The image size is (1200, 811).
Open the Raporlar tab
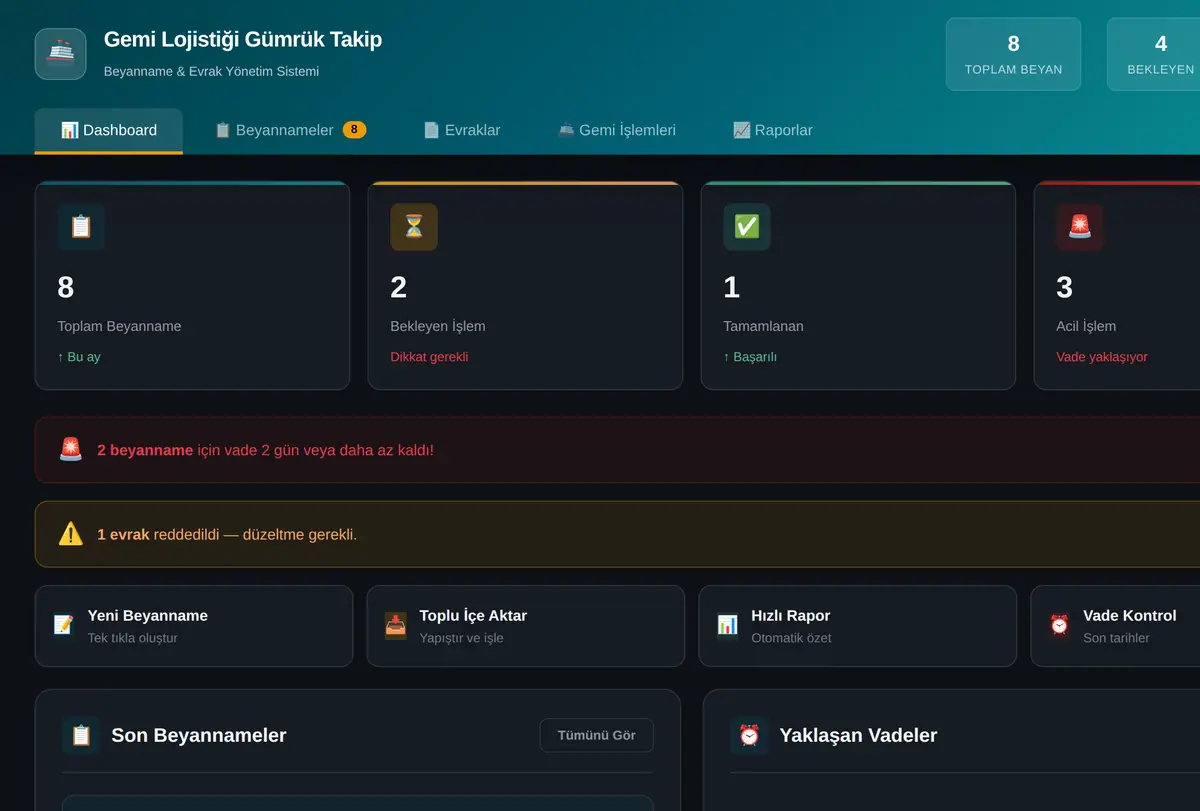pyautogui.click(x=773, y=131)
